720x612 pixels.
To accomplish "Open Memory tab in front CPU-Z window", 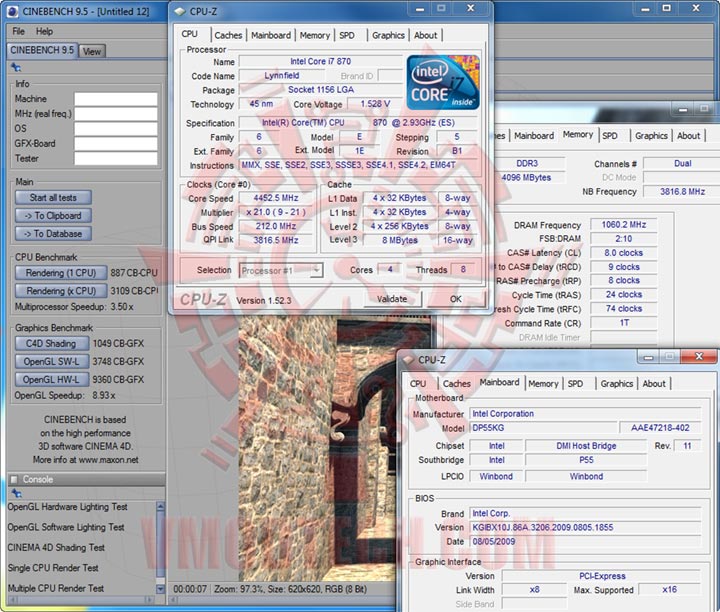I will (315, 35).
